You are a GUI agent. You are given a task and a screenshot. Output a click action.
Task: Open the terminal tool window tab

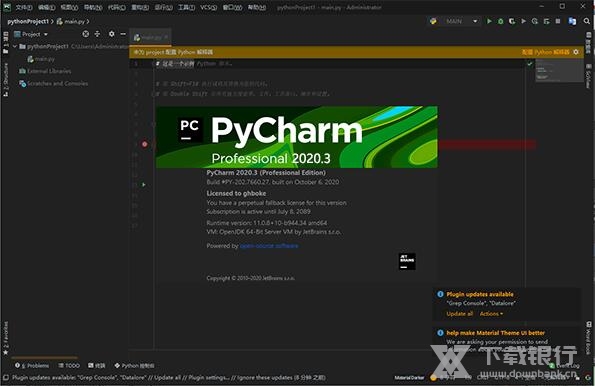(96, 366)
